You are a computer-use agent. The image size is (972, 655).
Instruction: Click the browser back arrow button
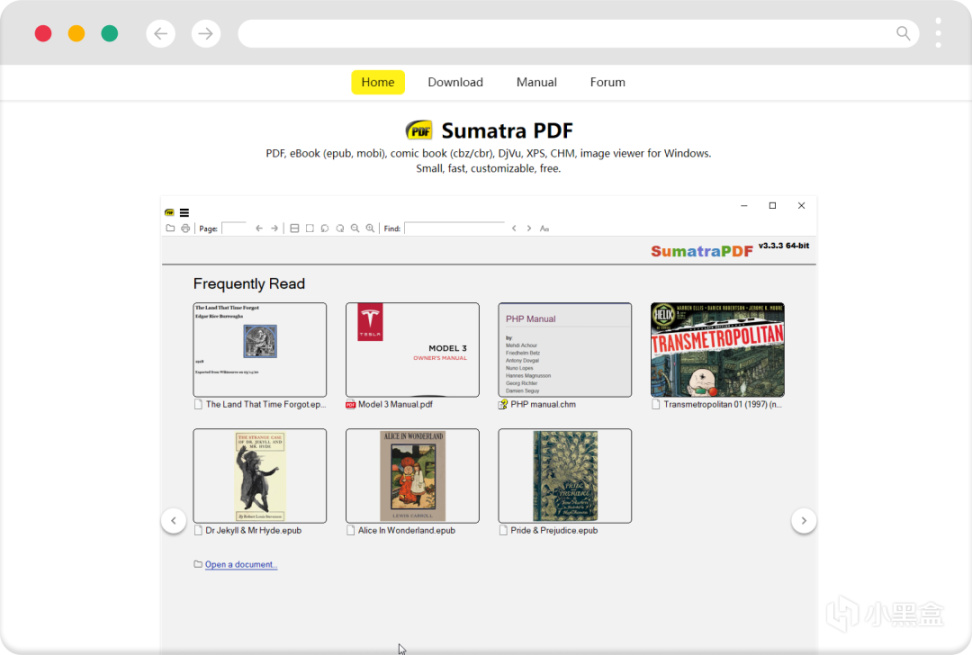pyautogui.click(x=161, y=33)
